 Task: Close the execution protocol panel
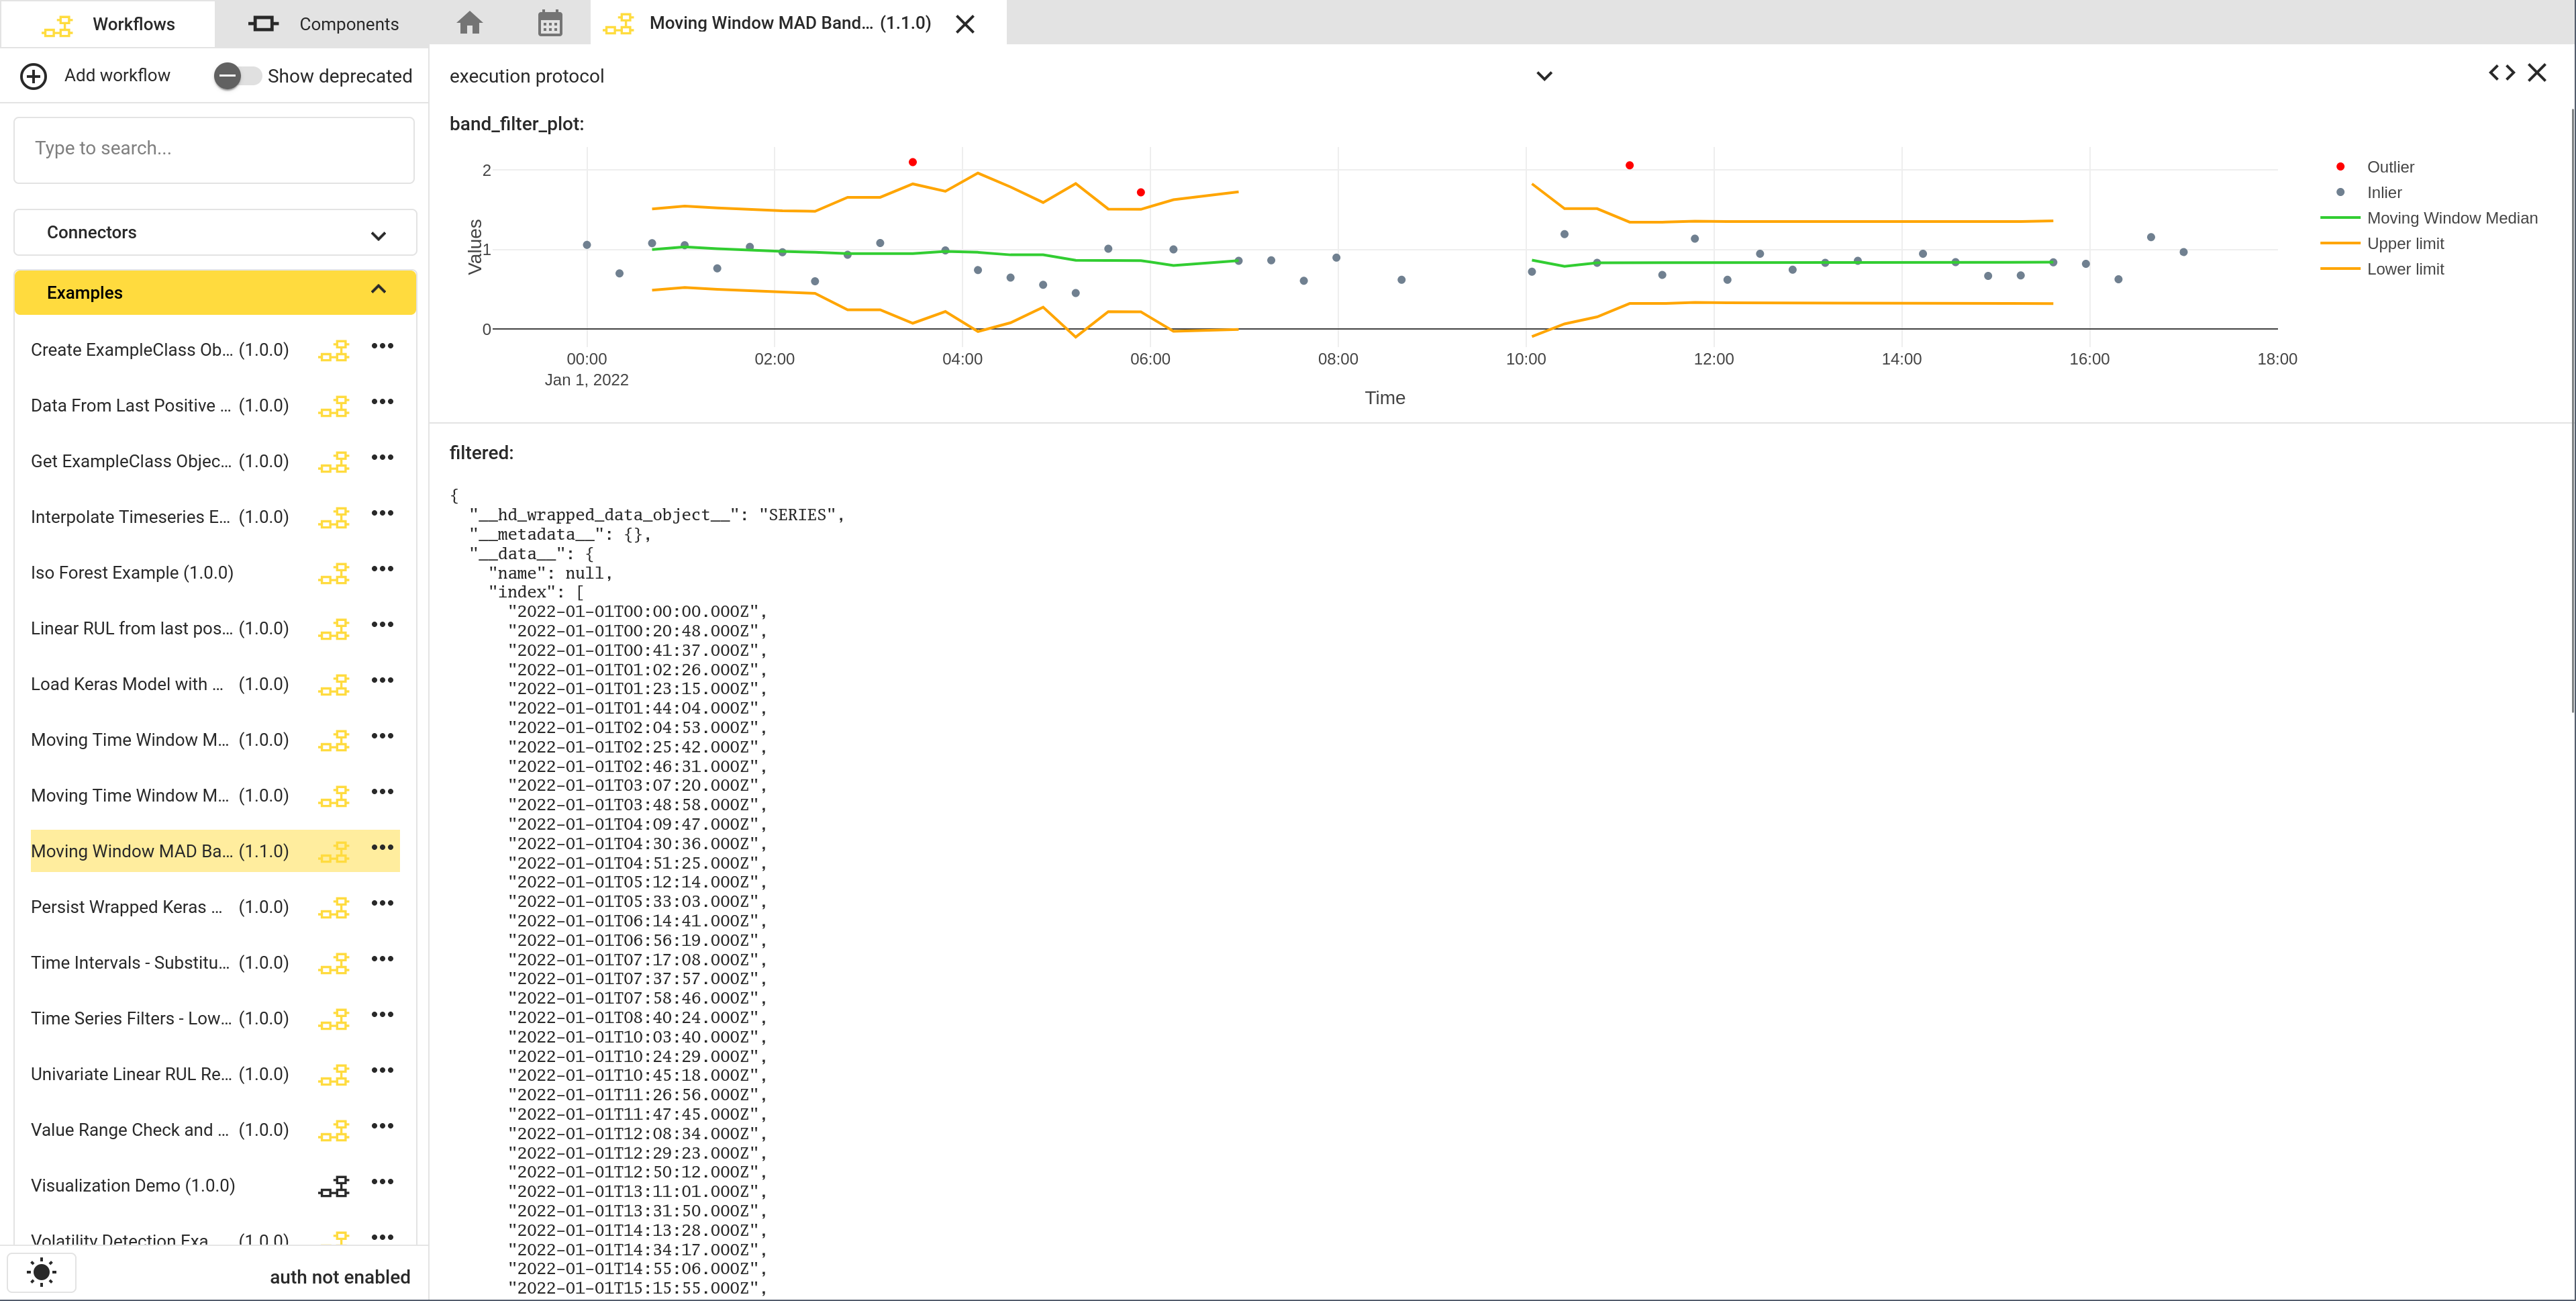(x=2537, y=72)
